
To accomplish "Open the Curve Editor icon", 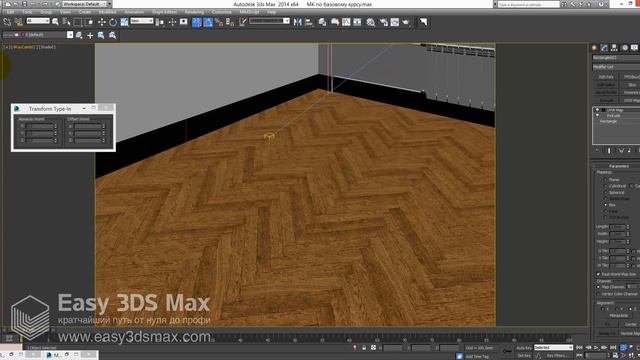I will tap(346, 22).
